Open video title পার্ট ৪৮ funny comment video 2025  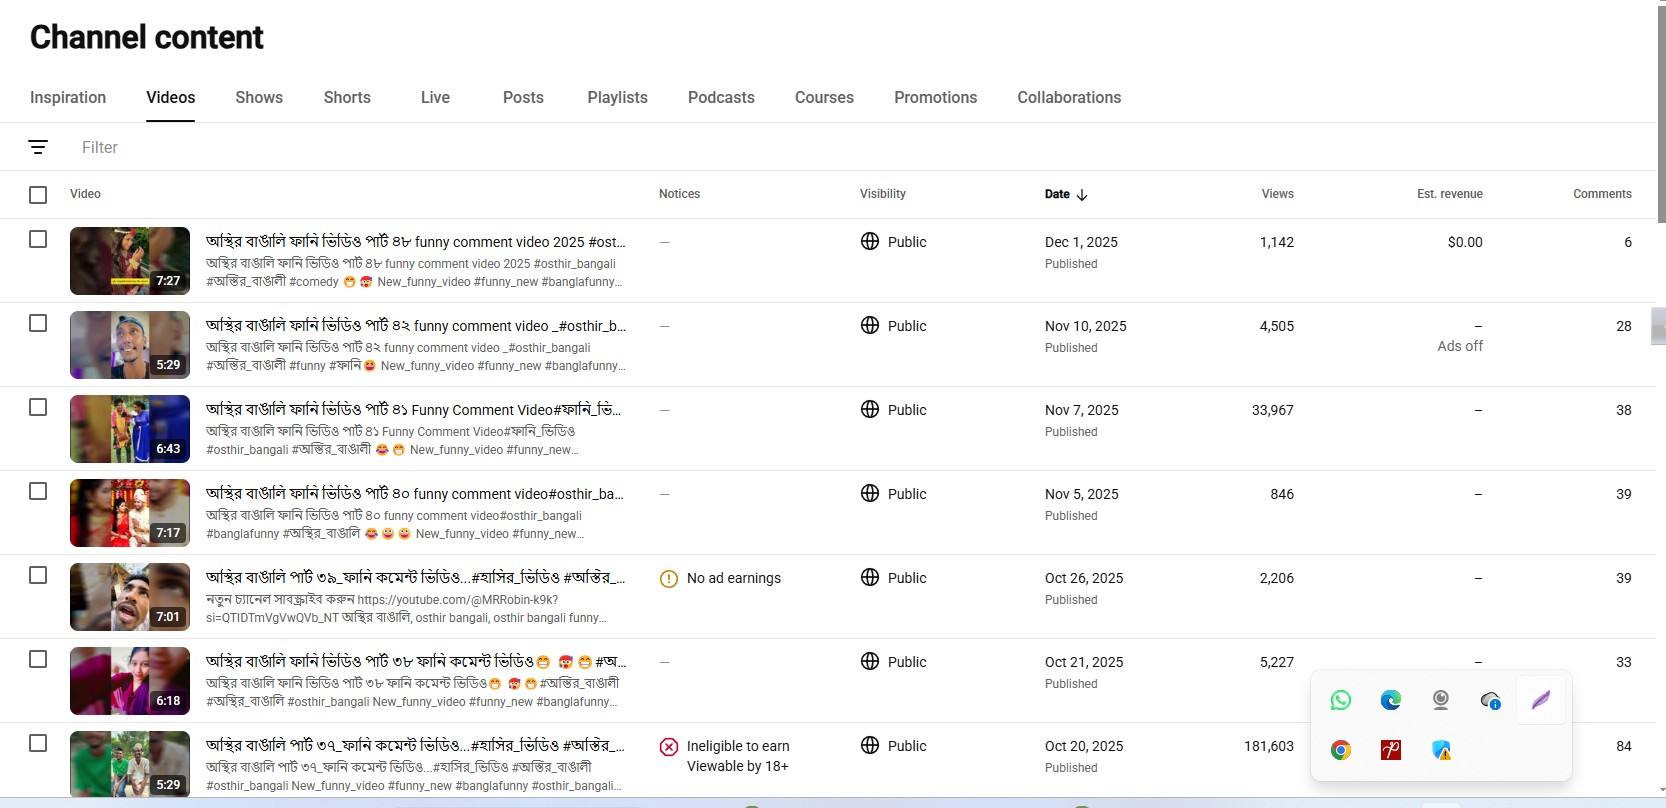[x=415, y=241]
